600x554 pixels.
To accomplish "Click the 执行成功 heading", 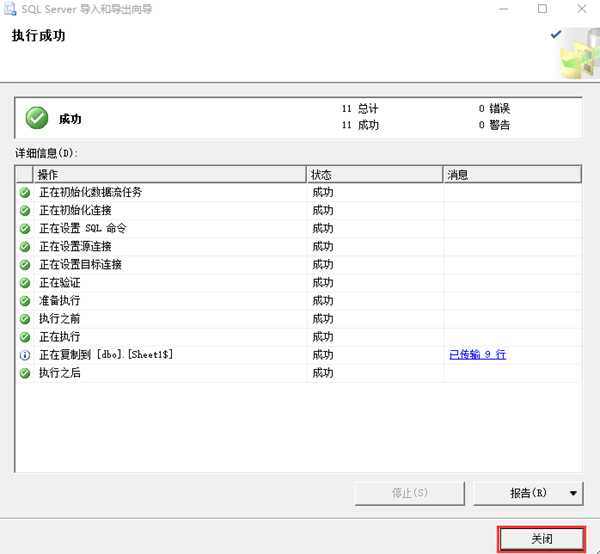I will [x=38, y=36].
